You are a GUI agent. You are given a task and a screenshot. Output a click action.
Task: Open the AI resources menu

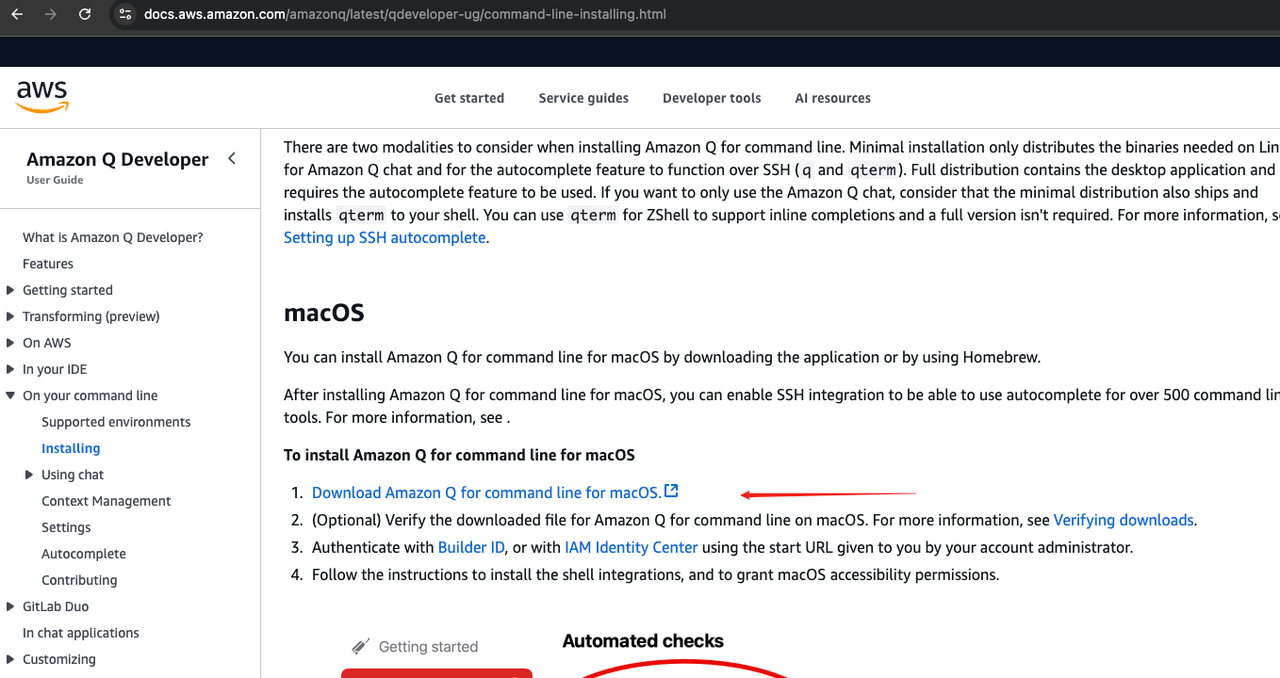click(833, 98)
